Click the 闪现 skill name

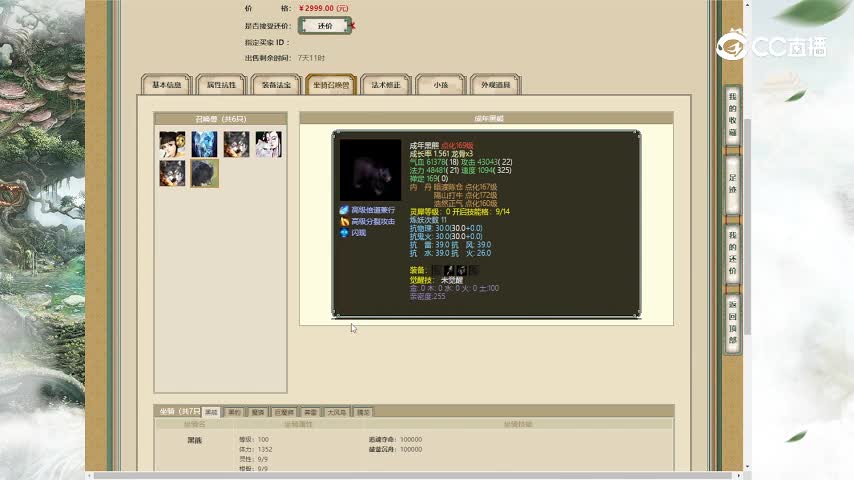pyautogui.click(x=359, y=233)
